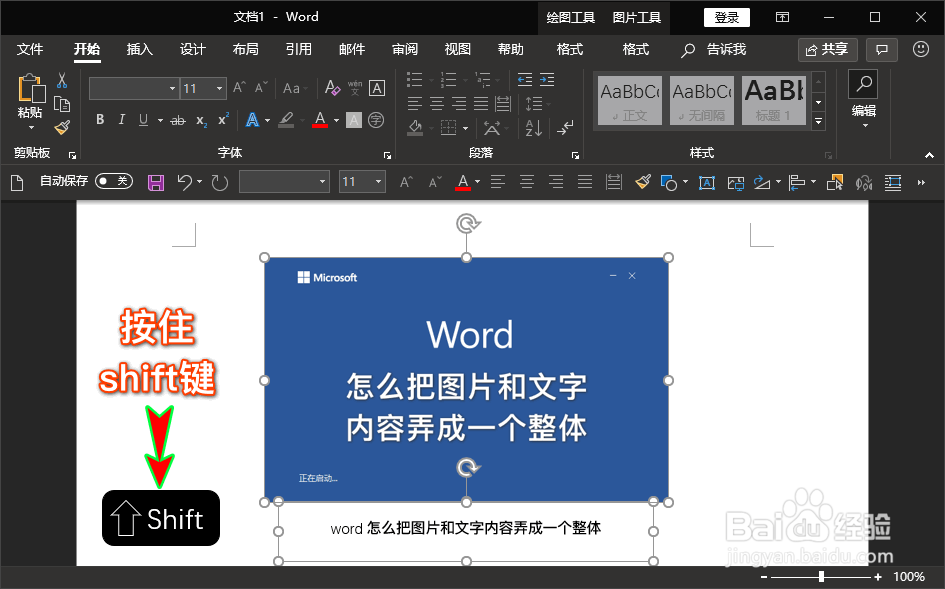Click the Cut scissors icon

click(62, 80)
